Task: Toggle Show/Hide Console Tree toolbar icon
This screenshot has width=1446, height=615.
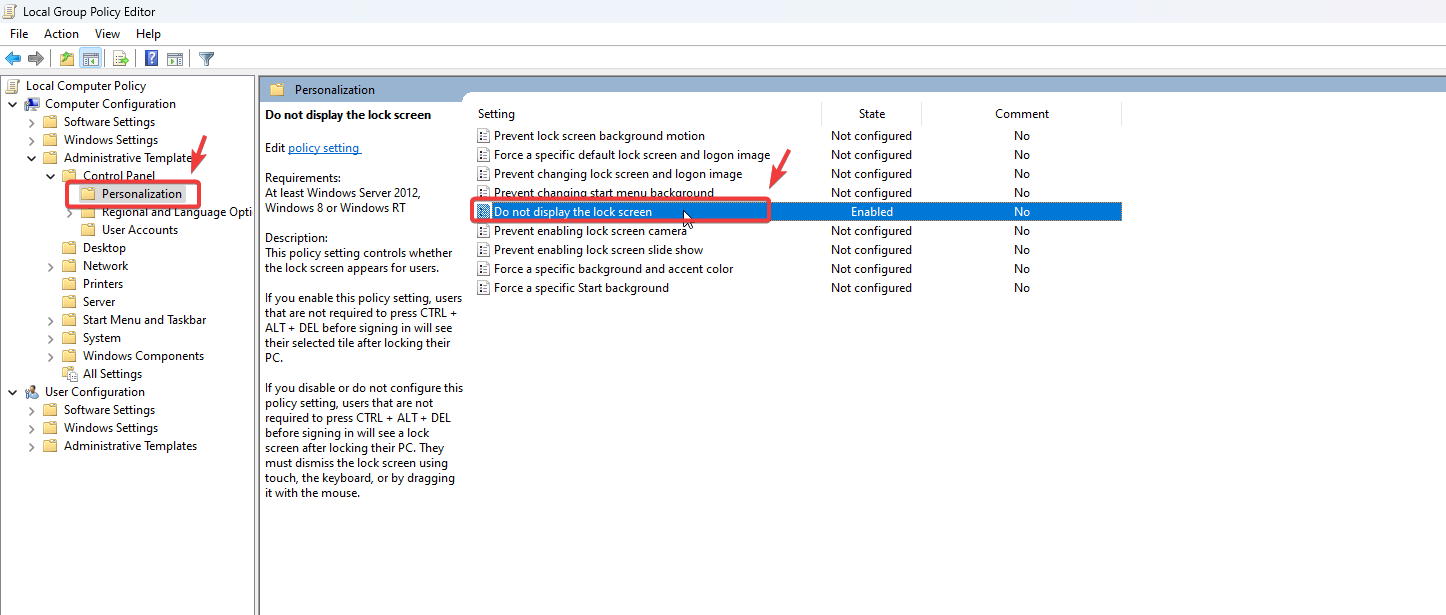Action: pos(90,59)
